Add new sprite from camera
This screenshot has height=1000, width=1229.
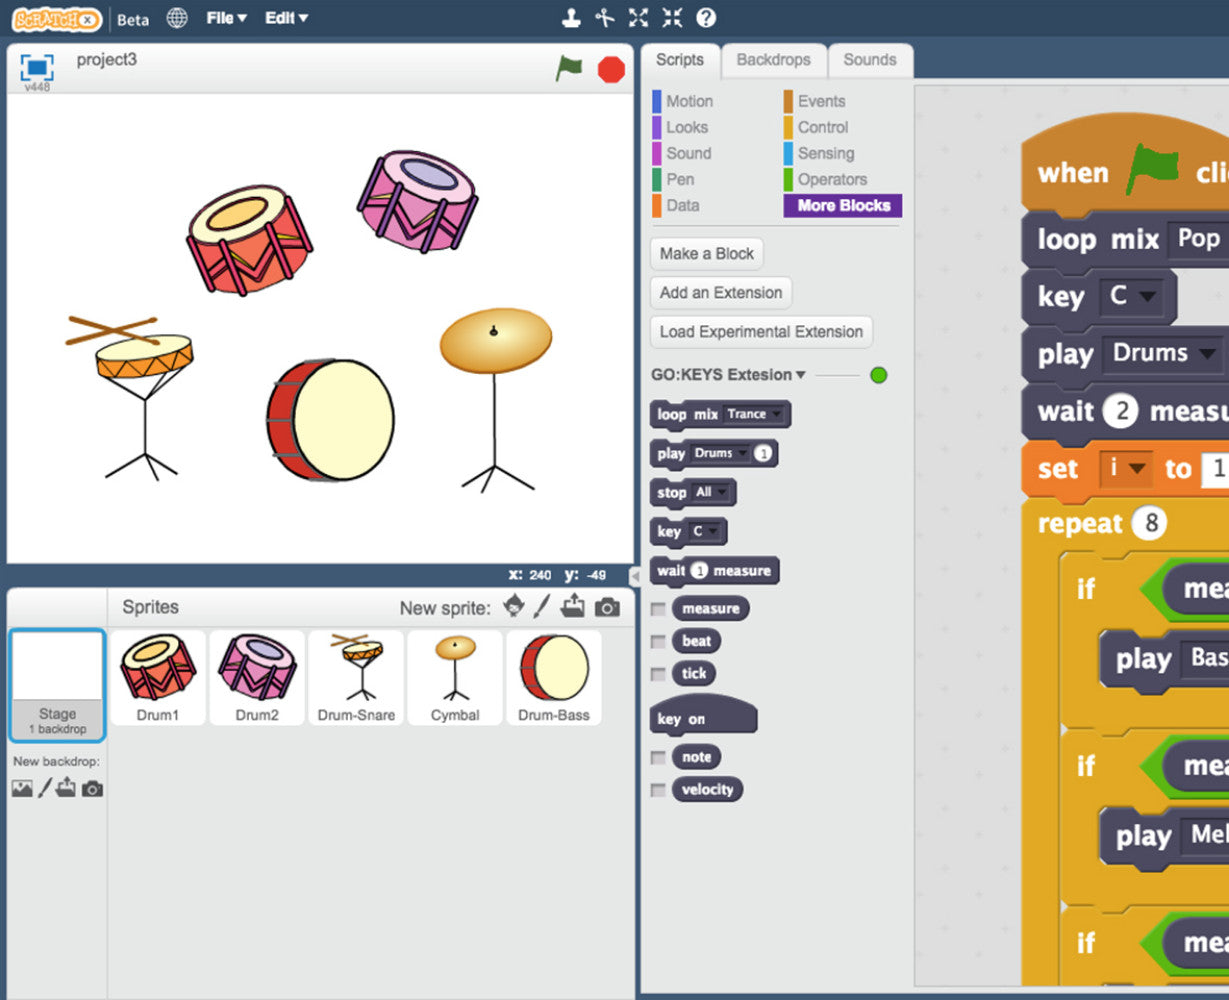[607, 607]
